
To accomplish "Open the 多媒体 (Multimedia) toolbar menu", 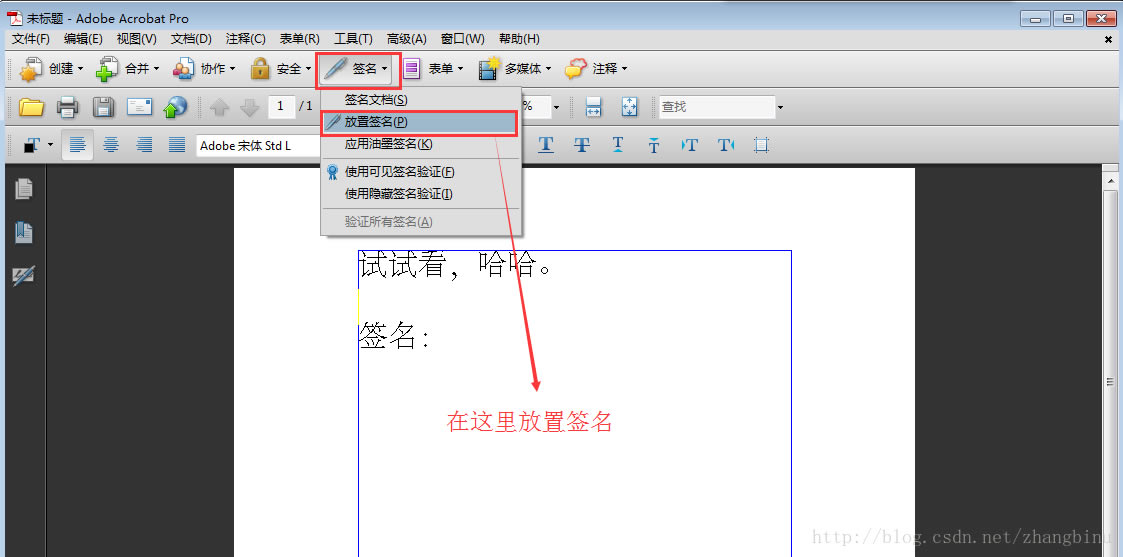I will [515, 69].
